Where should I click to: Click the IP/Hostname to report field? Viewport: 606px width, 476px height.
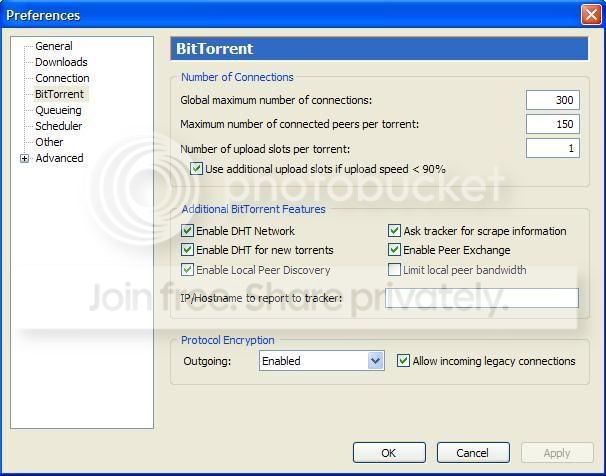click(x=482, y=298)
